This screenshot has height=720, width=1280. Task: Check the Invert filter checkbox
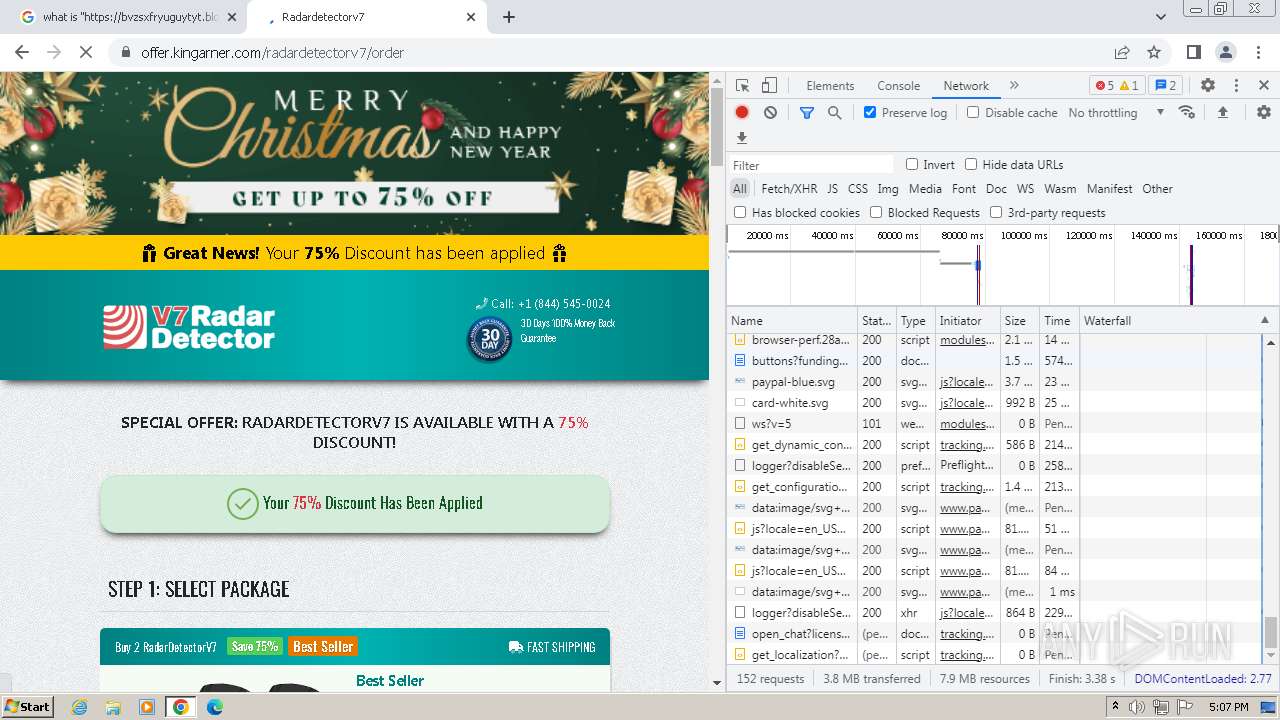[x=912, y=164]
